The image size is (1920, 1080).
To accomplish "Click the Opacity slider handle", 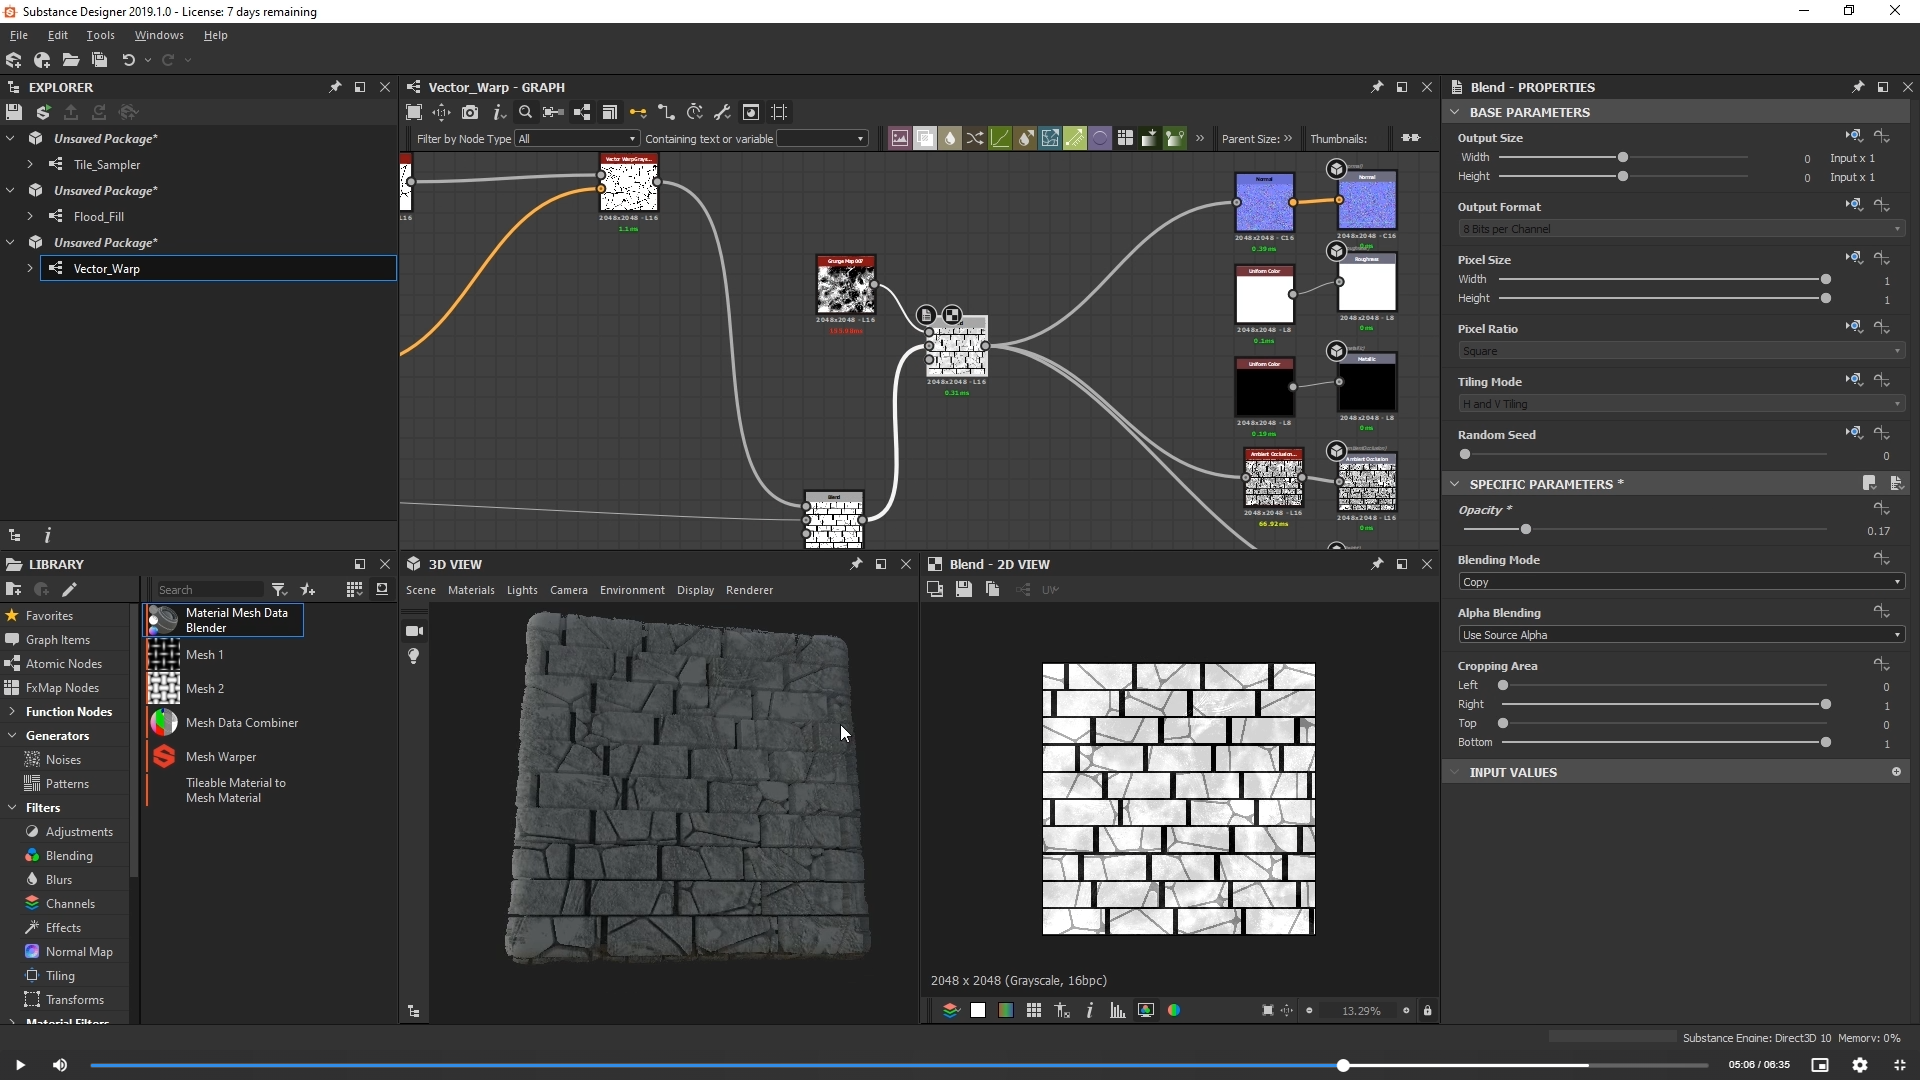I will pos(1525,529).
